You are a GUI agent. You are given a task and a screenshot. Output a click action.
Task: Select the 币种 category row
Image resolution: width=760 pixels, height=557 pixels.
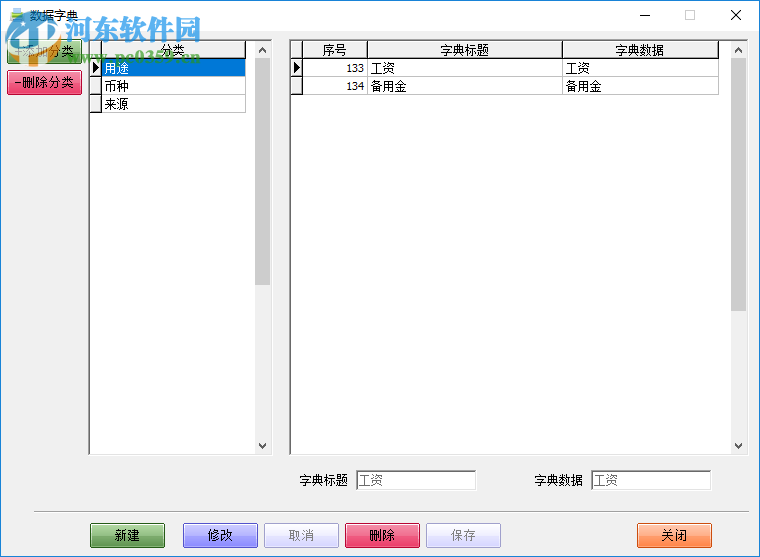tap(174, 86)
